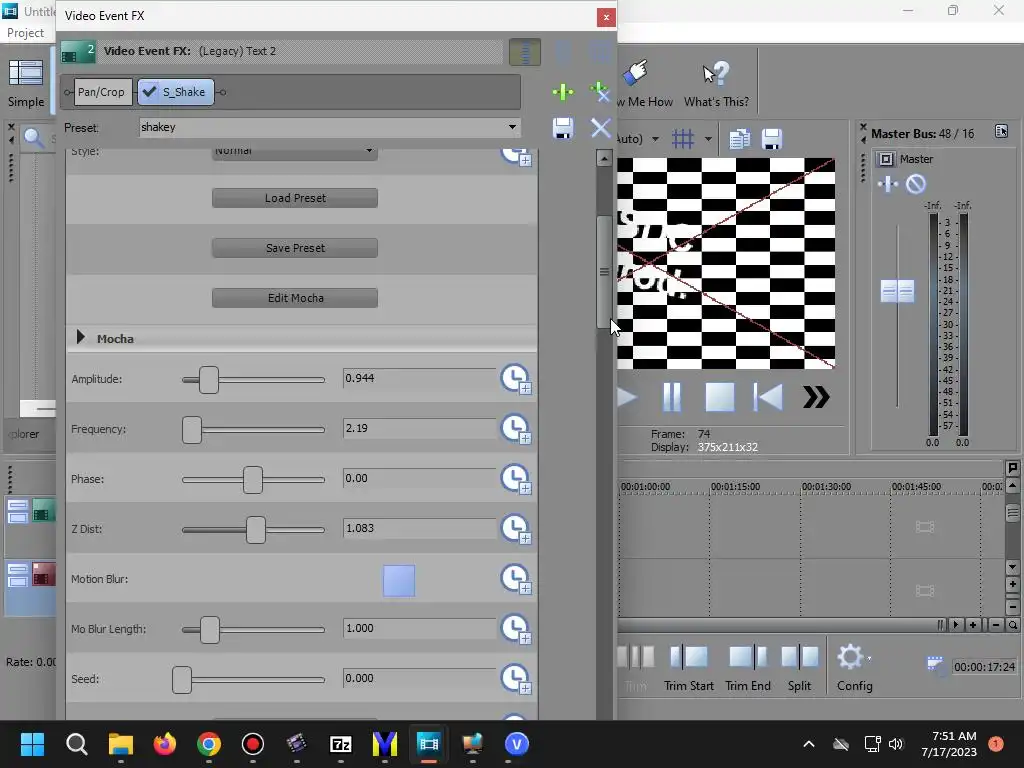Viewport: 1024px width, 768px height.
Task: Click the Split button
Action: coord(799,668)
